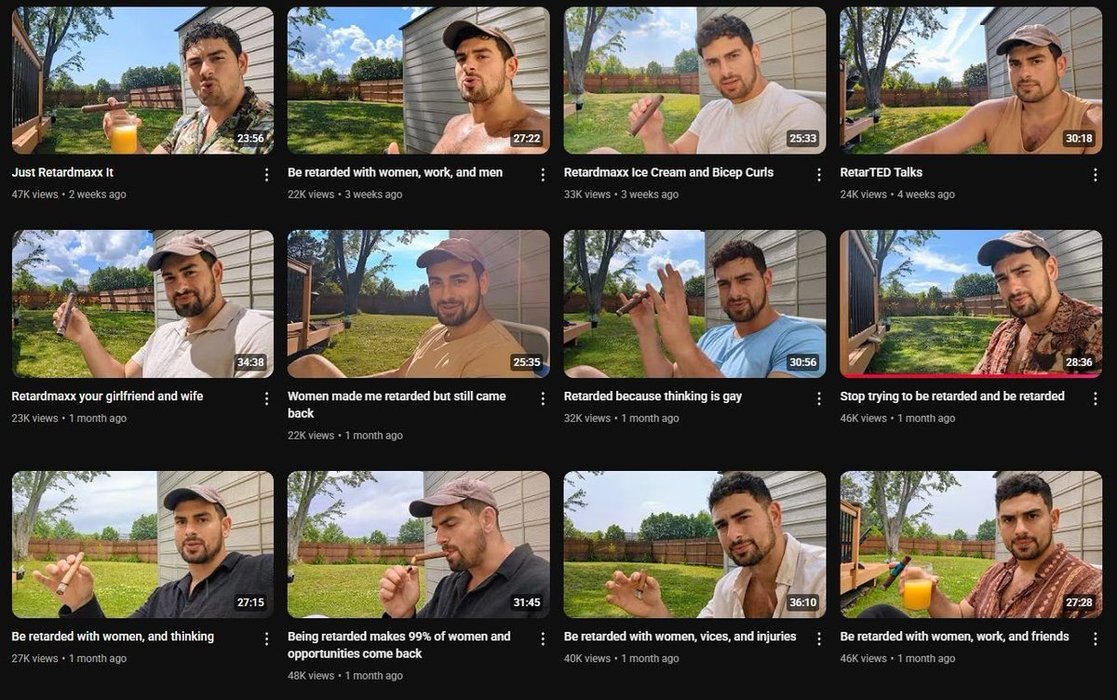Viewport: 1117px width, 700px height.
Task: Open options for Women made me retarded video
Action: click(543, 398)
